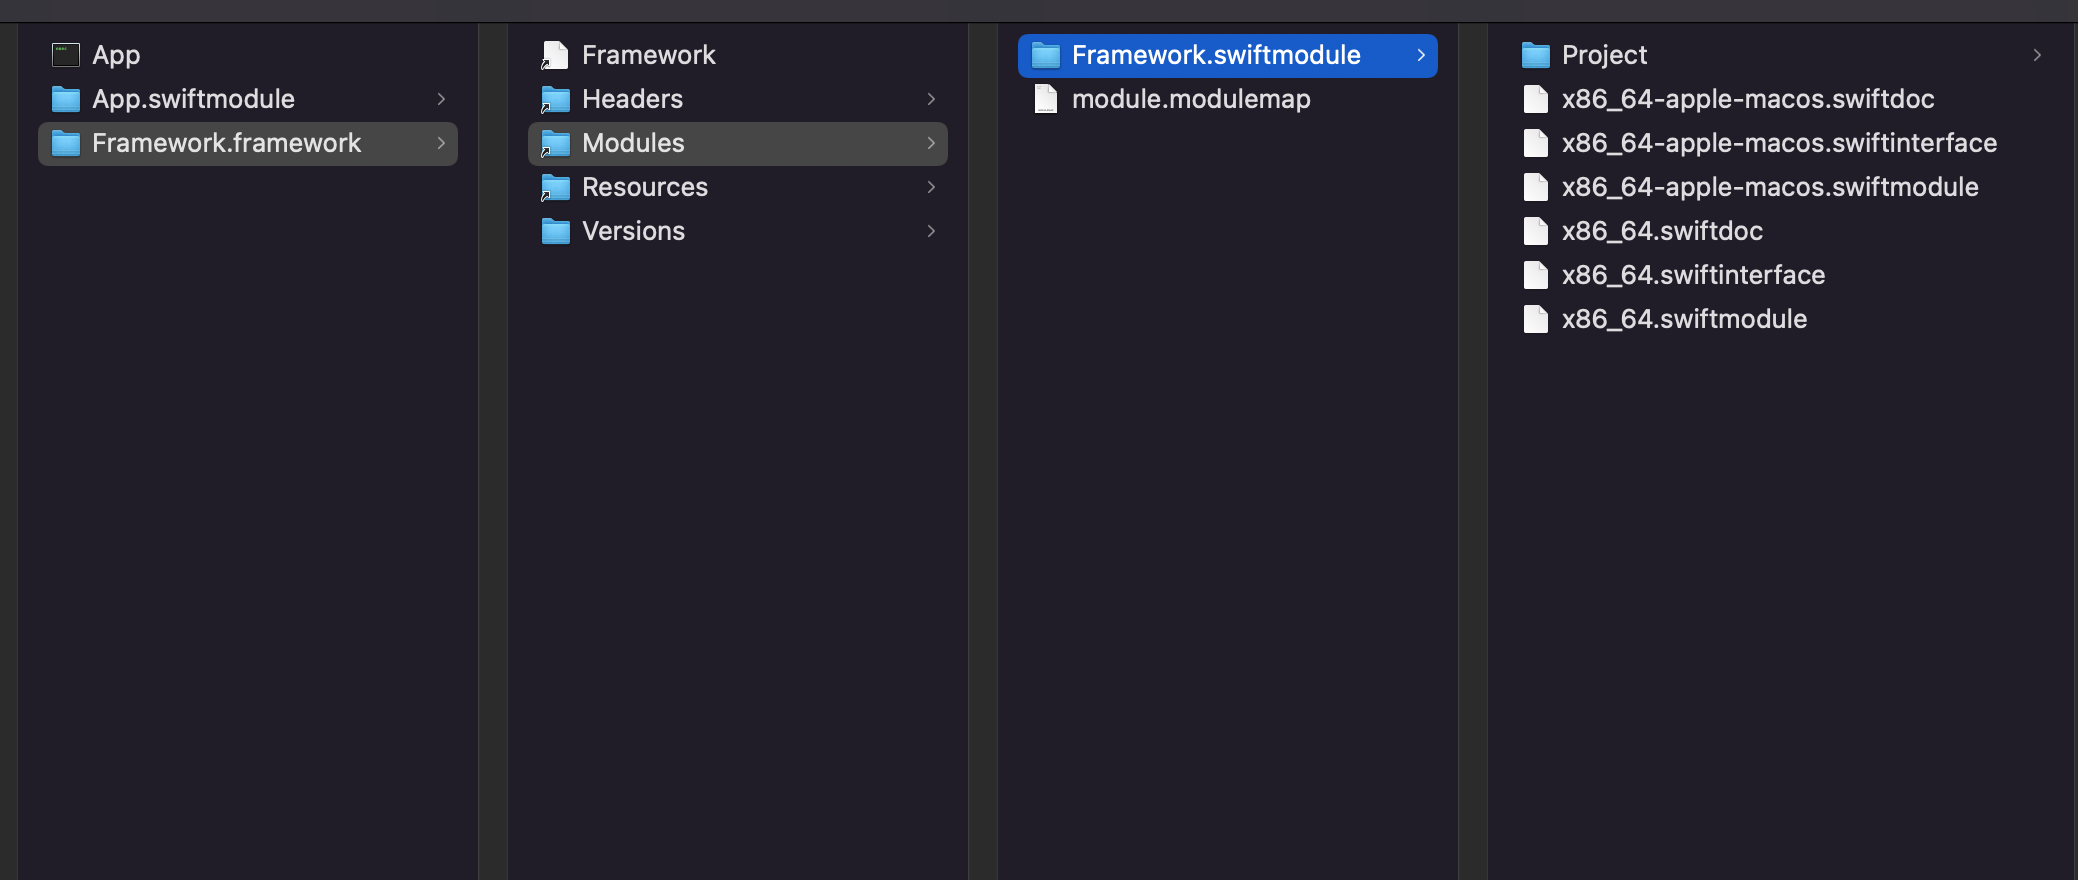Viewport: 2078px width, 880px height.
Task: Click the Framework.swiftmodule folder icon
Action: (1046, 55)
